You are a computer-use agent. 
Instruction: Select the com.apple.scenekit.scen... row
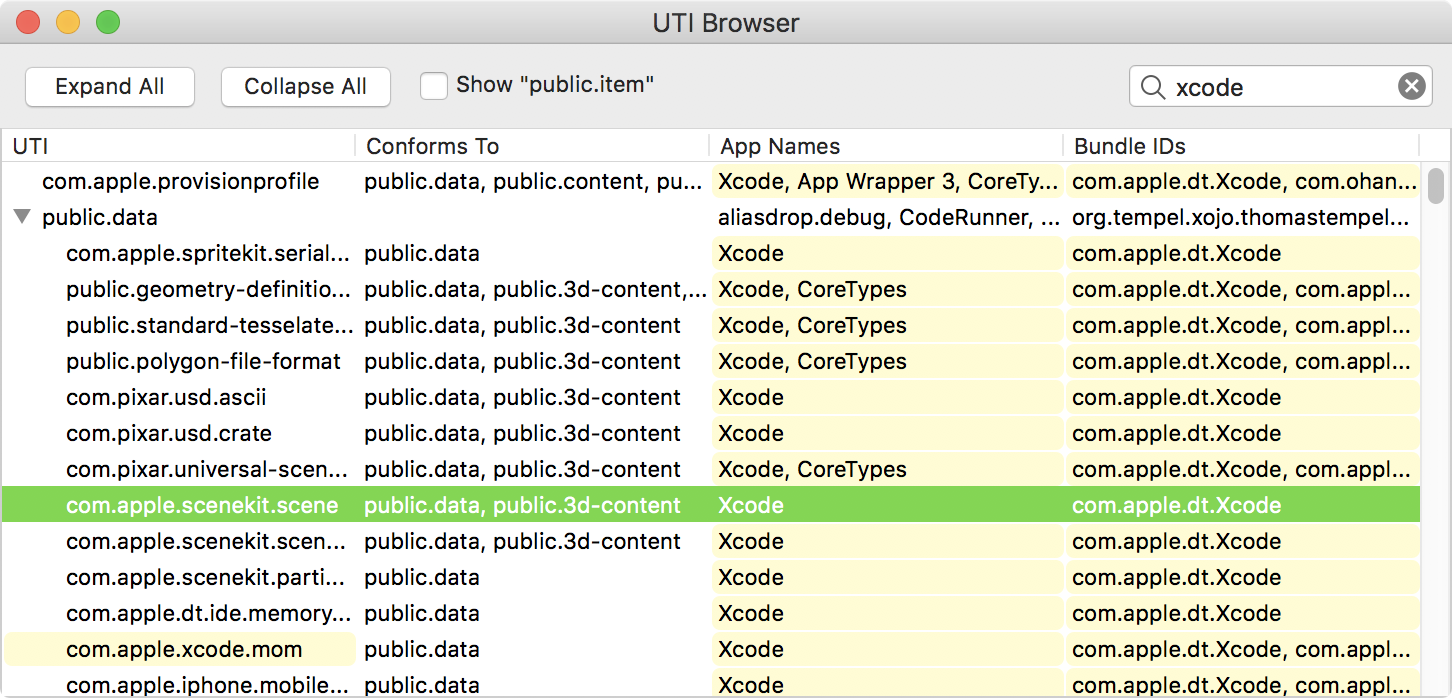pos(711,541)
